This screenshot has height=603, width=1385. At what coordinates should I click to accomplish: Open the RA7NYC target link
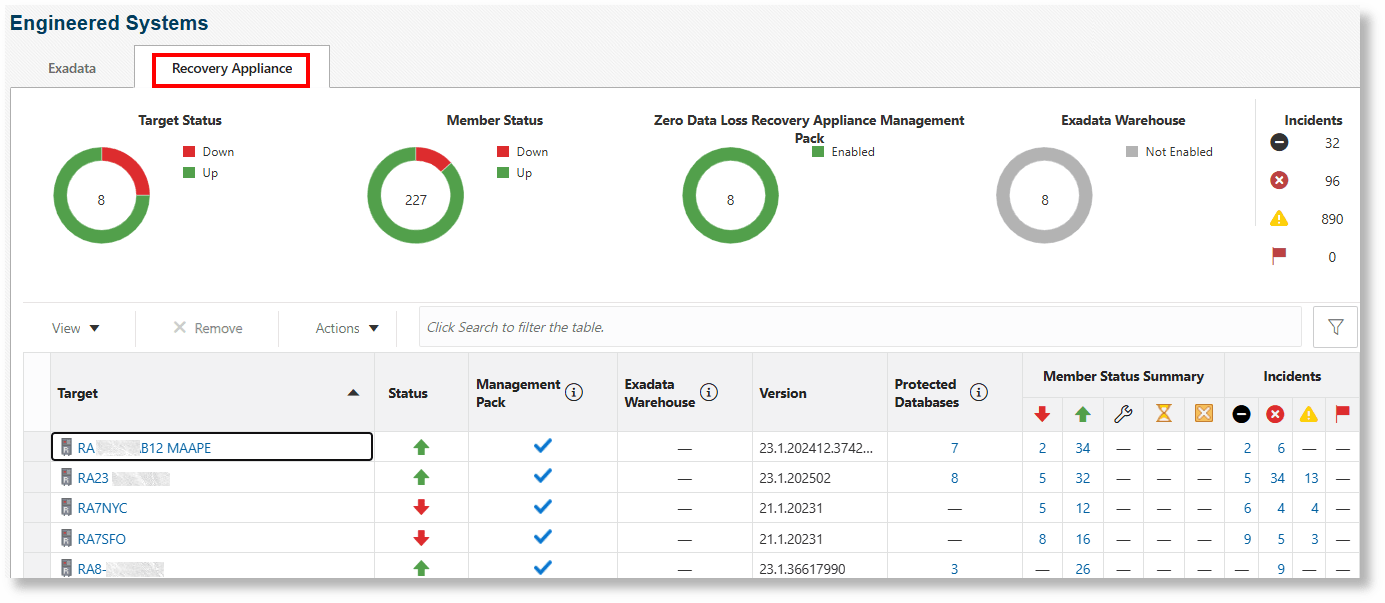tap(102, 508)
